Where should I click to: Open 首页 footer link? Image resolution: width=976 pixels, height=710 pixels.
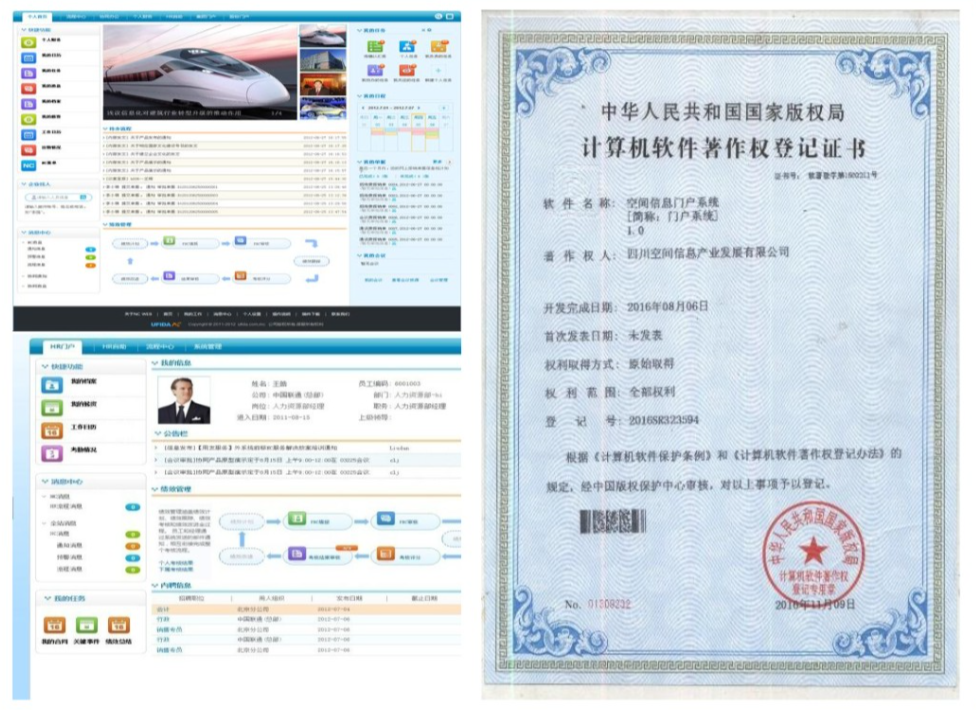pyautogui.click(x=168, y=314)
